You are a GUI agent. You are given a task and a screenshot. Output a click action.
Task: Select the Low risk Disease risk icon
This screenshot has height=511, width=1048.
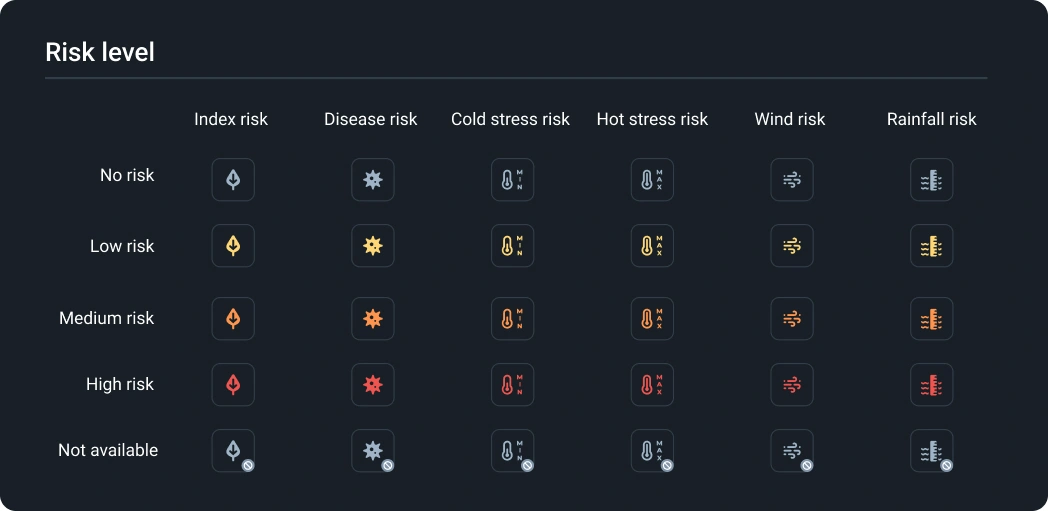click(x=373, y=246)
